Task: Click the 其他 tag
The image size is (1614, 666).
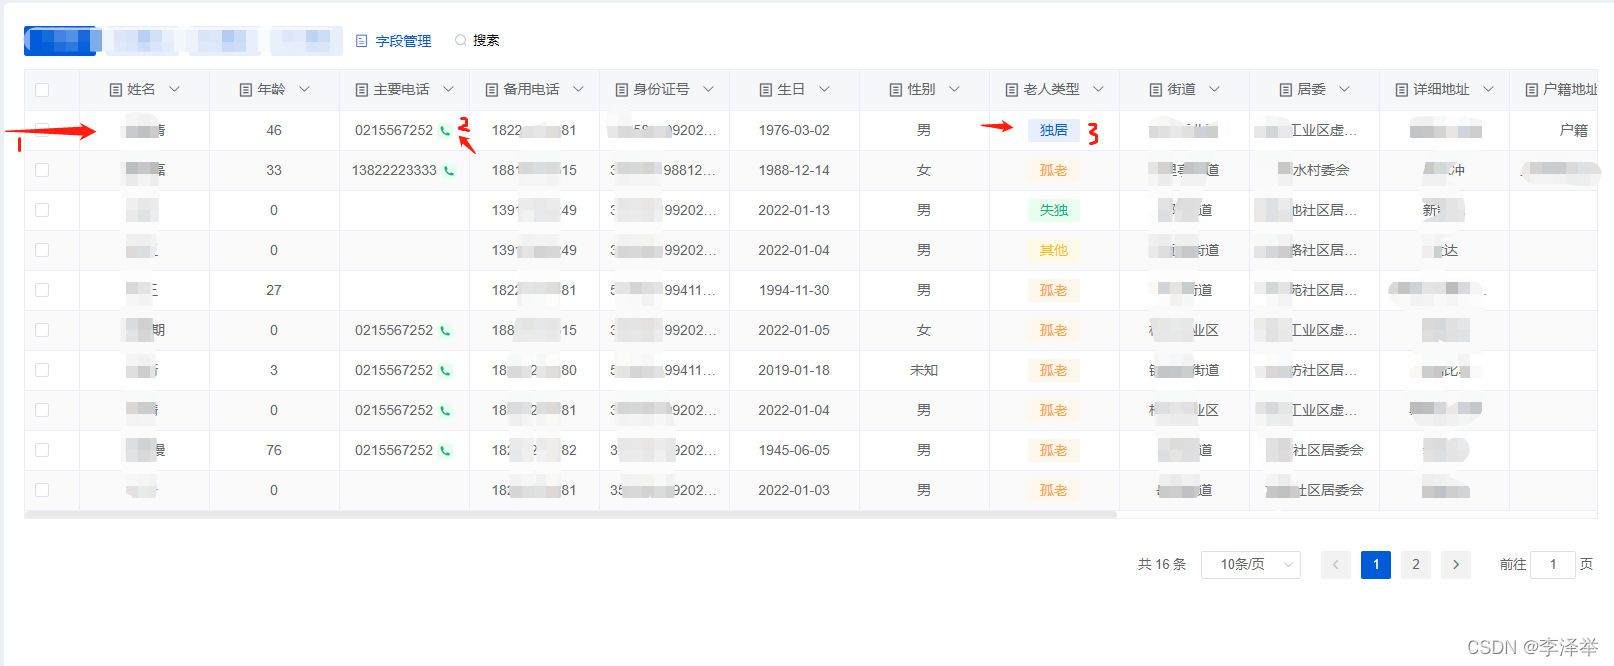Action: click(x=1054, y=250)
